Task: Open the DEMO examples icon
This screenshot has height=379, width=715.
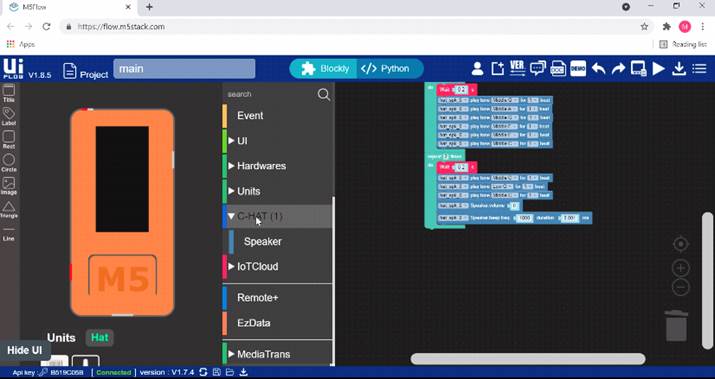Action: tap(578, 69)
